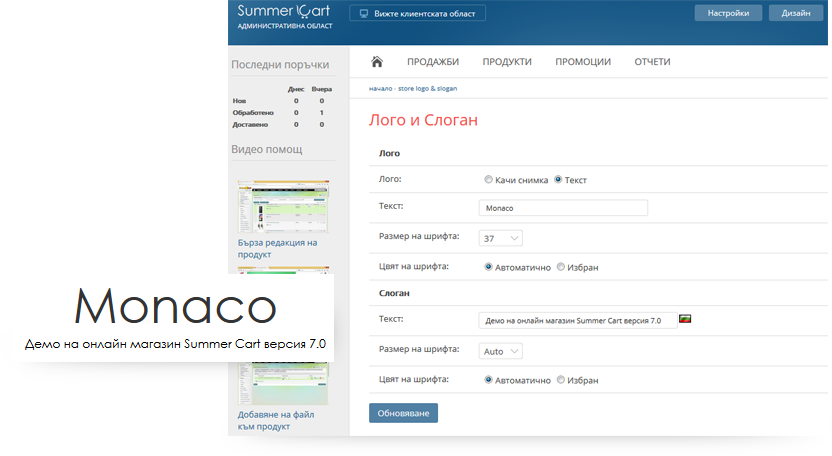Image resolution: width=832 pixels, height=456 pixels.
Task: Click the 'Вчера' column header
Action: click(x=322, y=89)
